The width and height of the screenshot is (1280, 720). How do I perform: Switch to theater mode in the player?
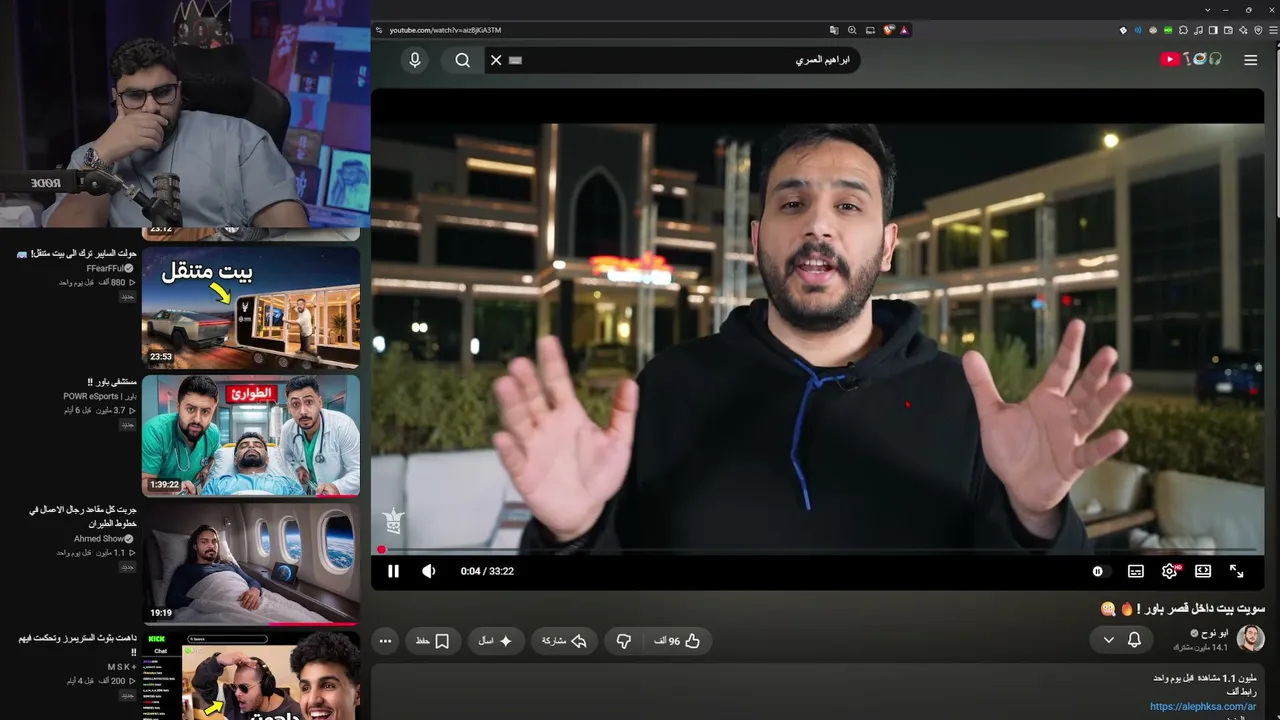pos(1203,571)
